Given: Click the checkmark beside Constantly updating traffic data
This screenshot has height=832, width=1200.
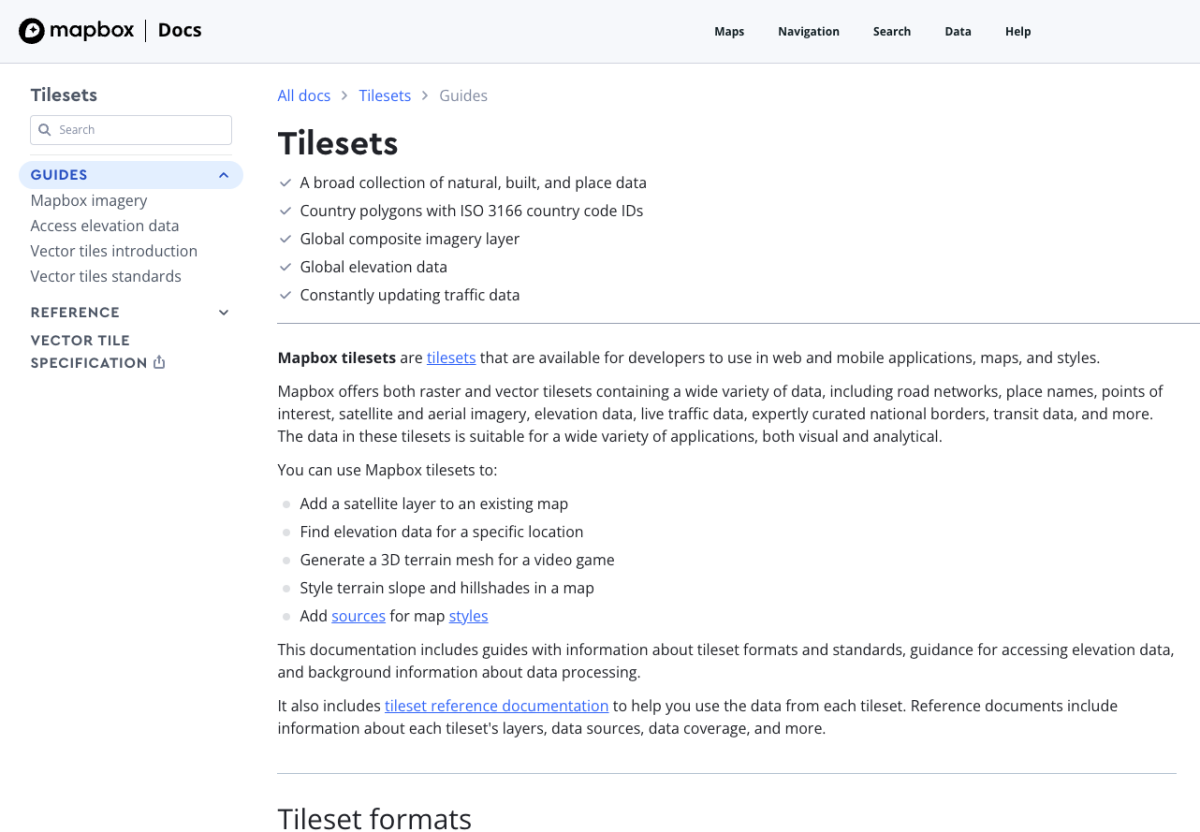Looking at the screenshot, I should [285, 295].
